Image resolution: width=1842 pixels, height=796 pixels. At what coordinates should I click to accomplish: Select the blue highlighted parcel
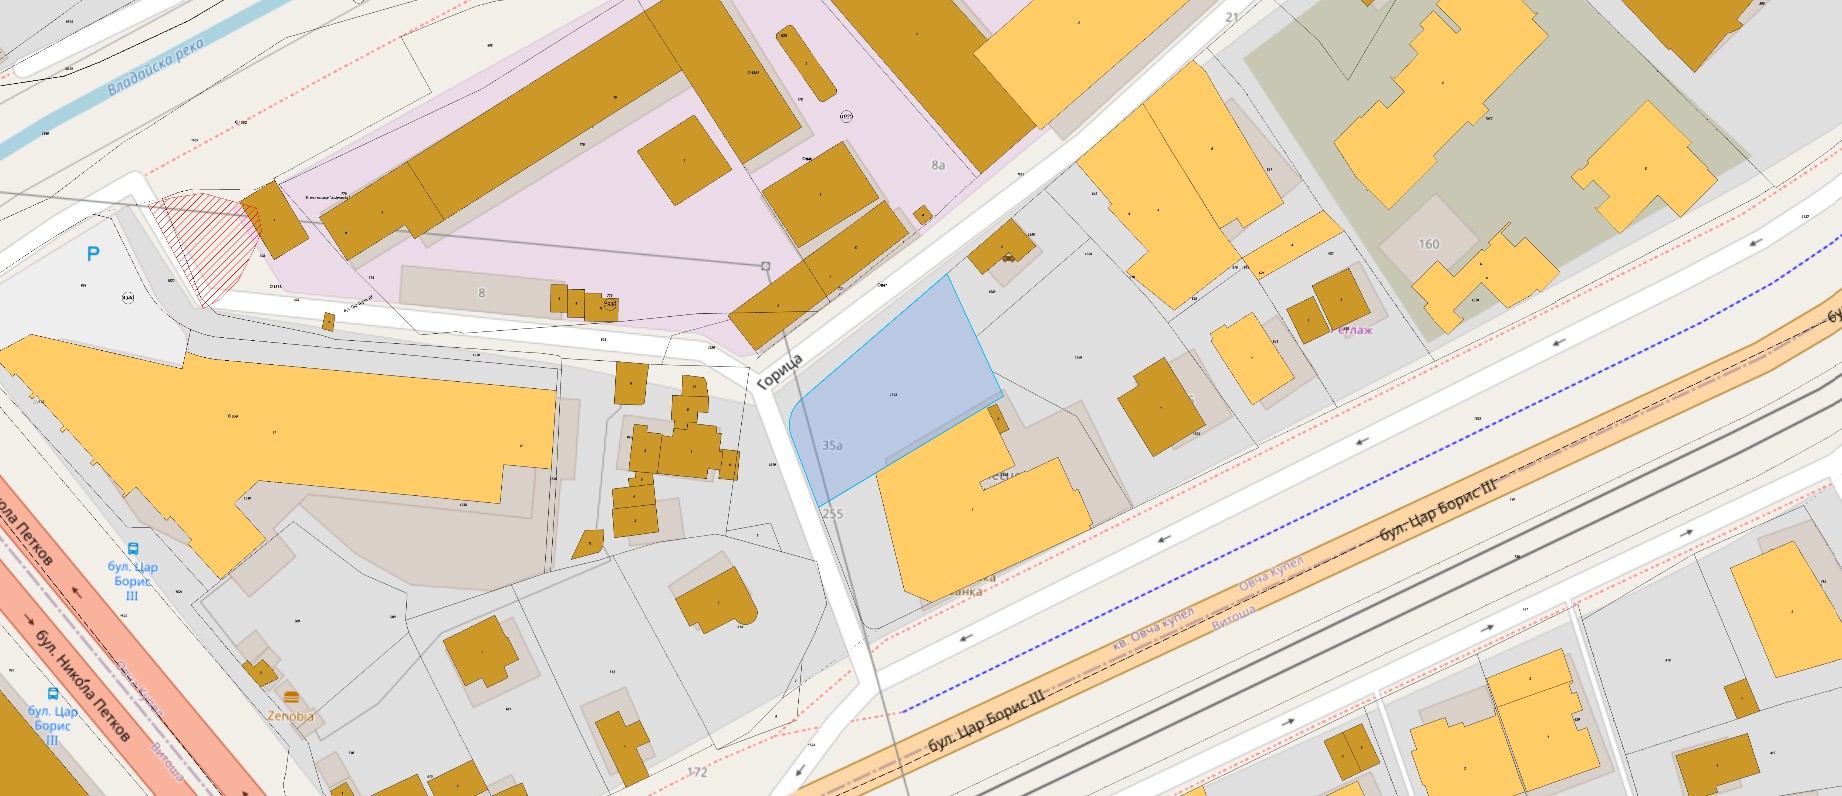pos(896,390)
